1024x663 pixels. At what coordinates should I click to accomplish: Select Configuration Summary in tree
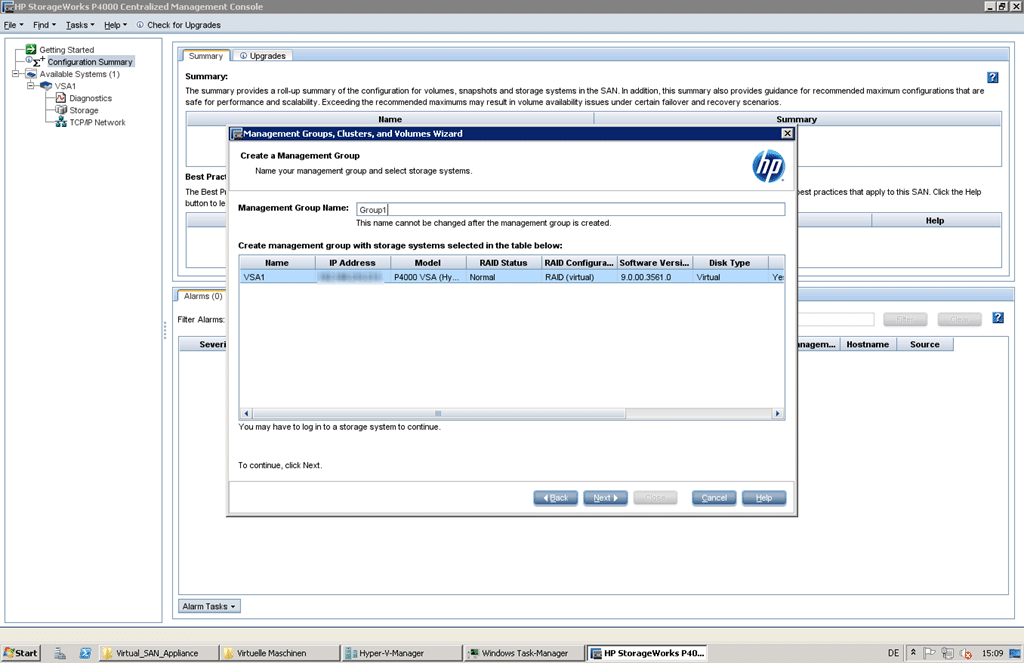point(90,61)
